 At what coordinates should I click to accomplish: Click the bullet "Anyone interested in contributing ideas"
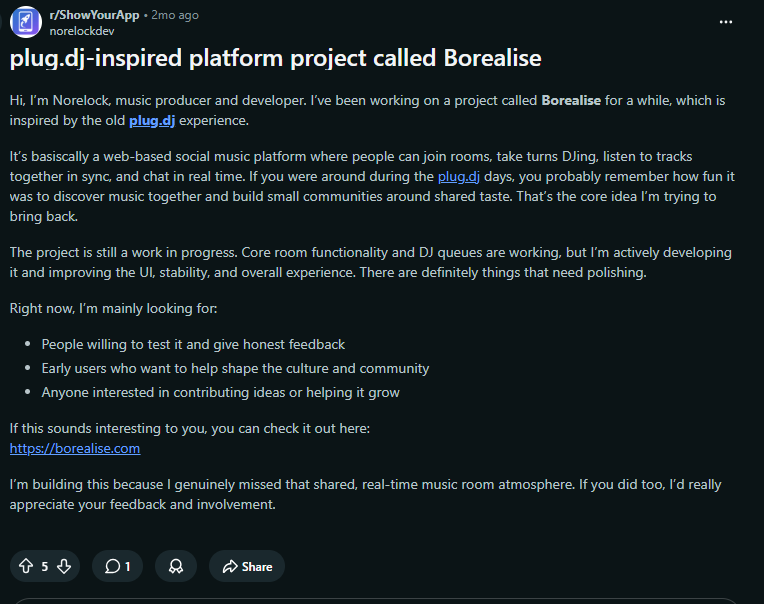(220, 392)
